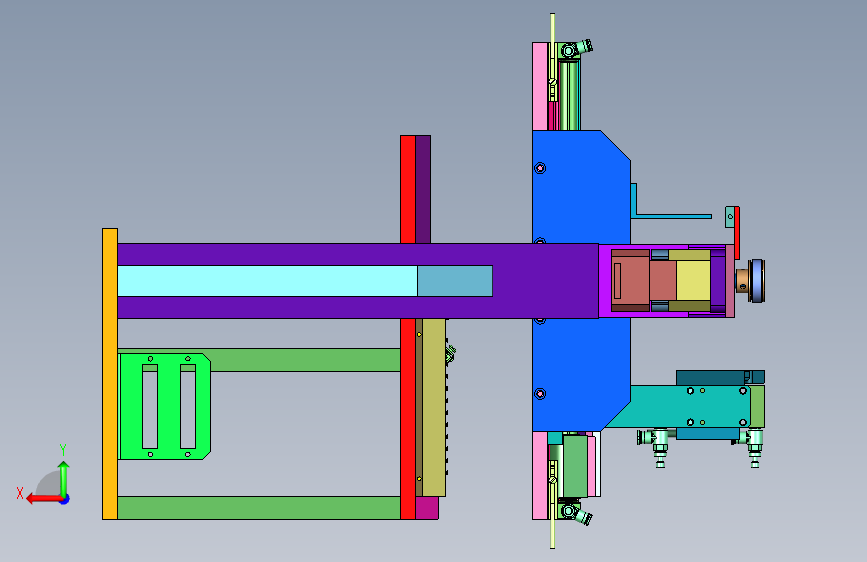The height and width of the screenshot is (562, 867).
Task: Select the bright green slotted bracket
Action: (165, 407)
